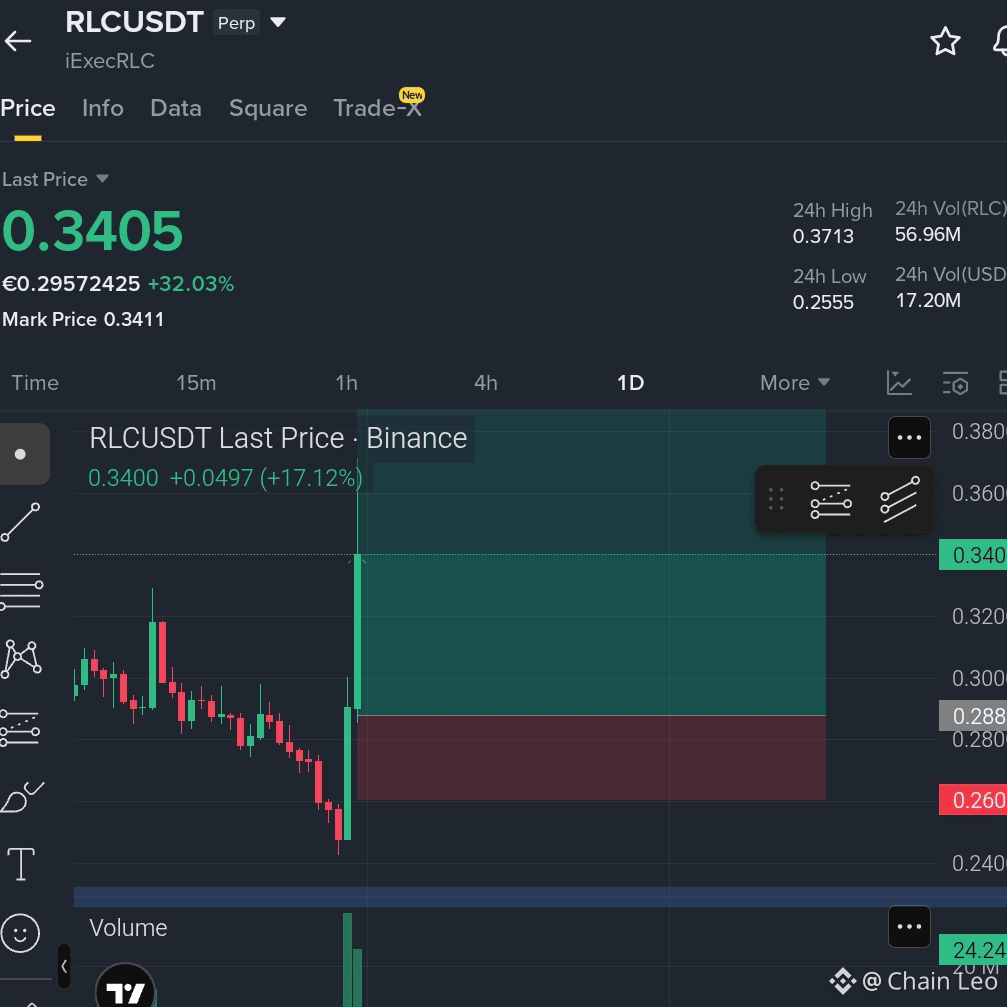Expand the RLCUSDT Perp pair selector
Image resolution: width=1007 pixels, height=1007 pixels.
(278, 22)
